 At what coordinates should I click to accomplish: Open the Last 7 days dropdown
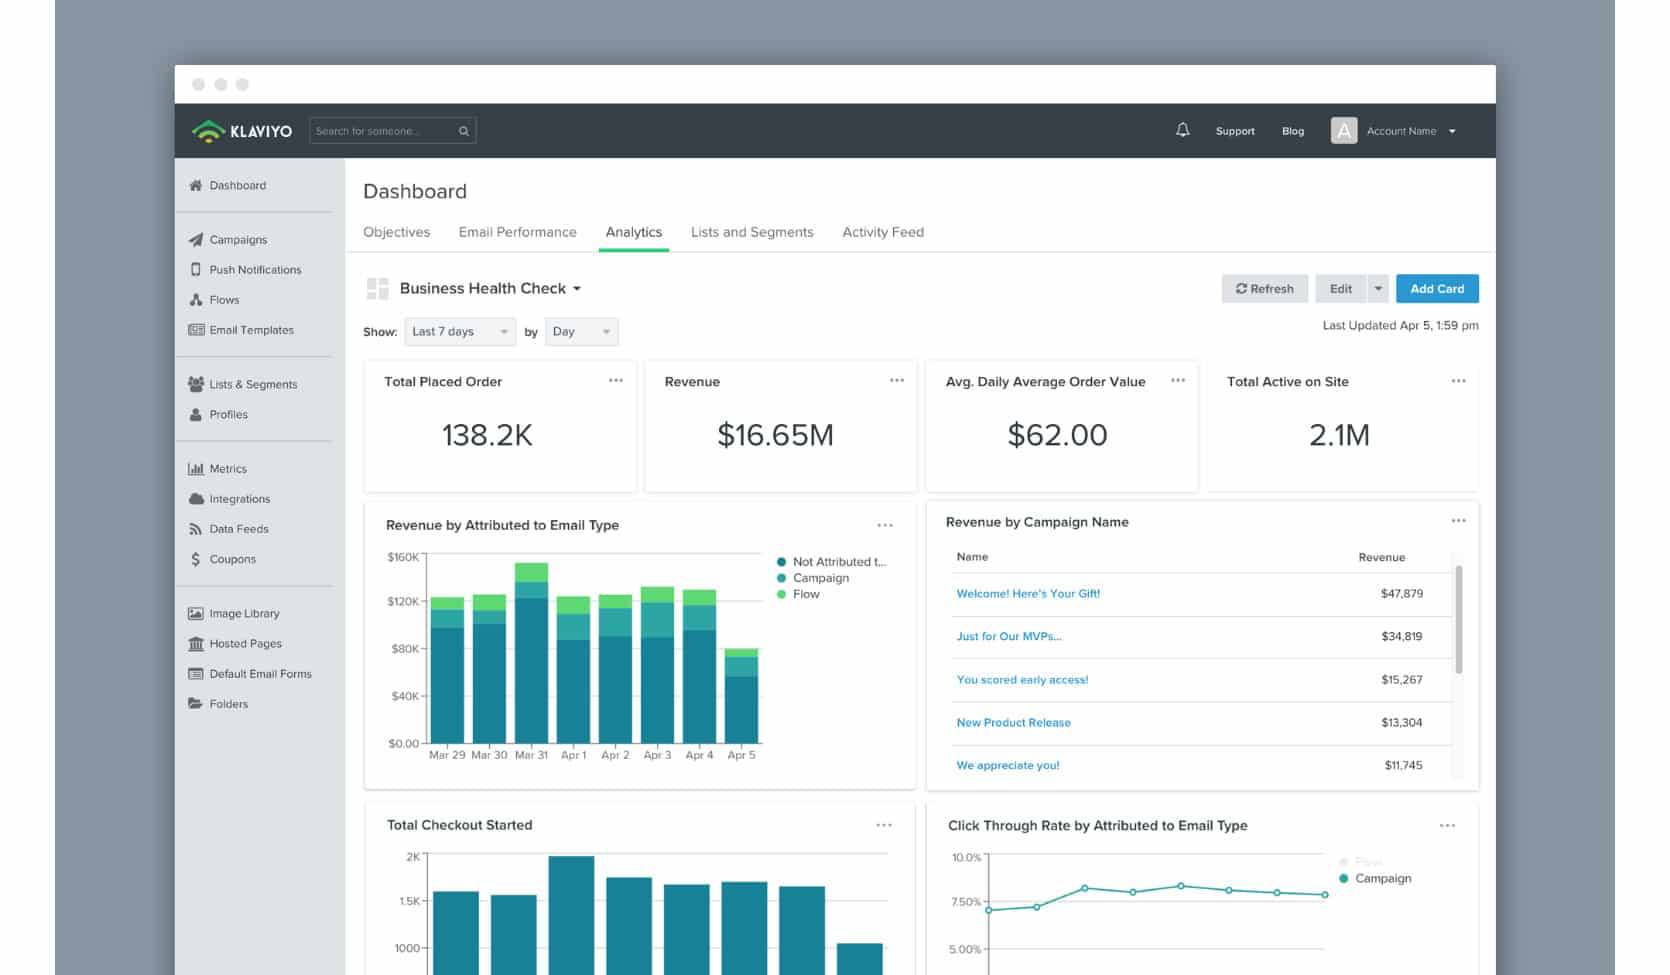459,331
